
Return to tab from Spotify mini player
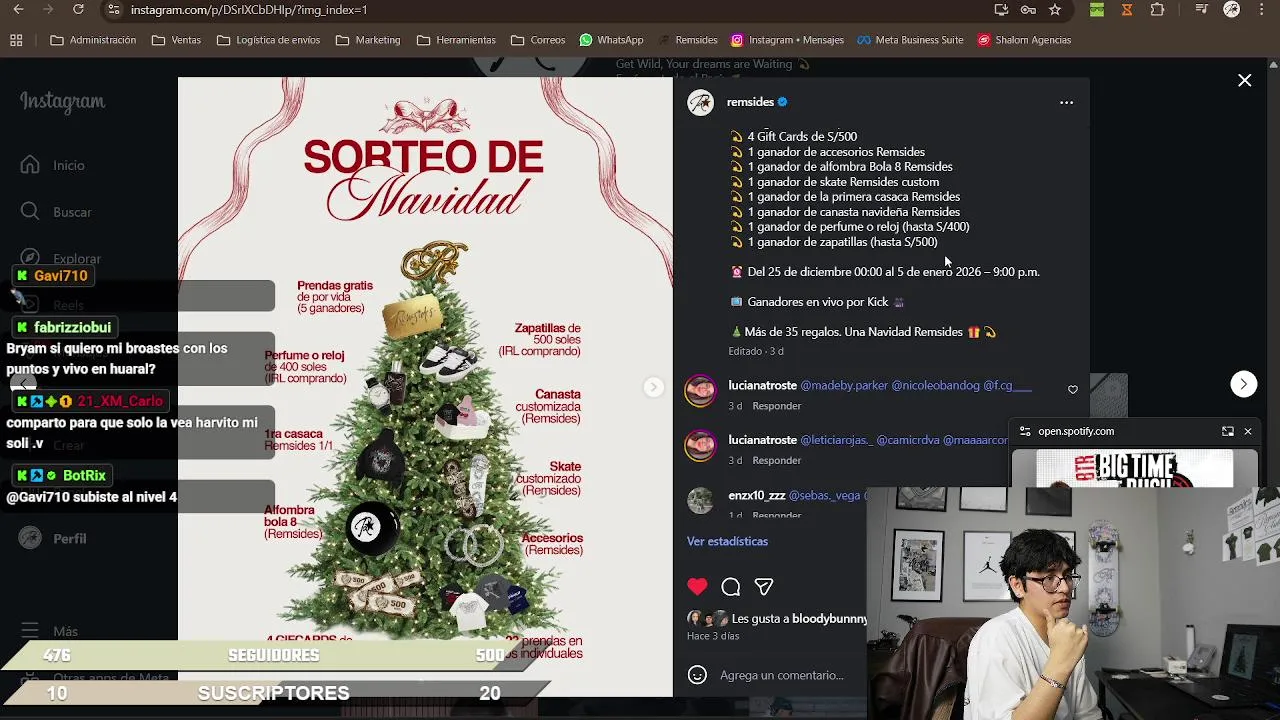pos(1227,431)
